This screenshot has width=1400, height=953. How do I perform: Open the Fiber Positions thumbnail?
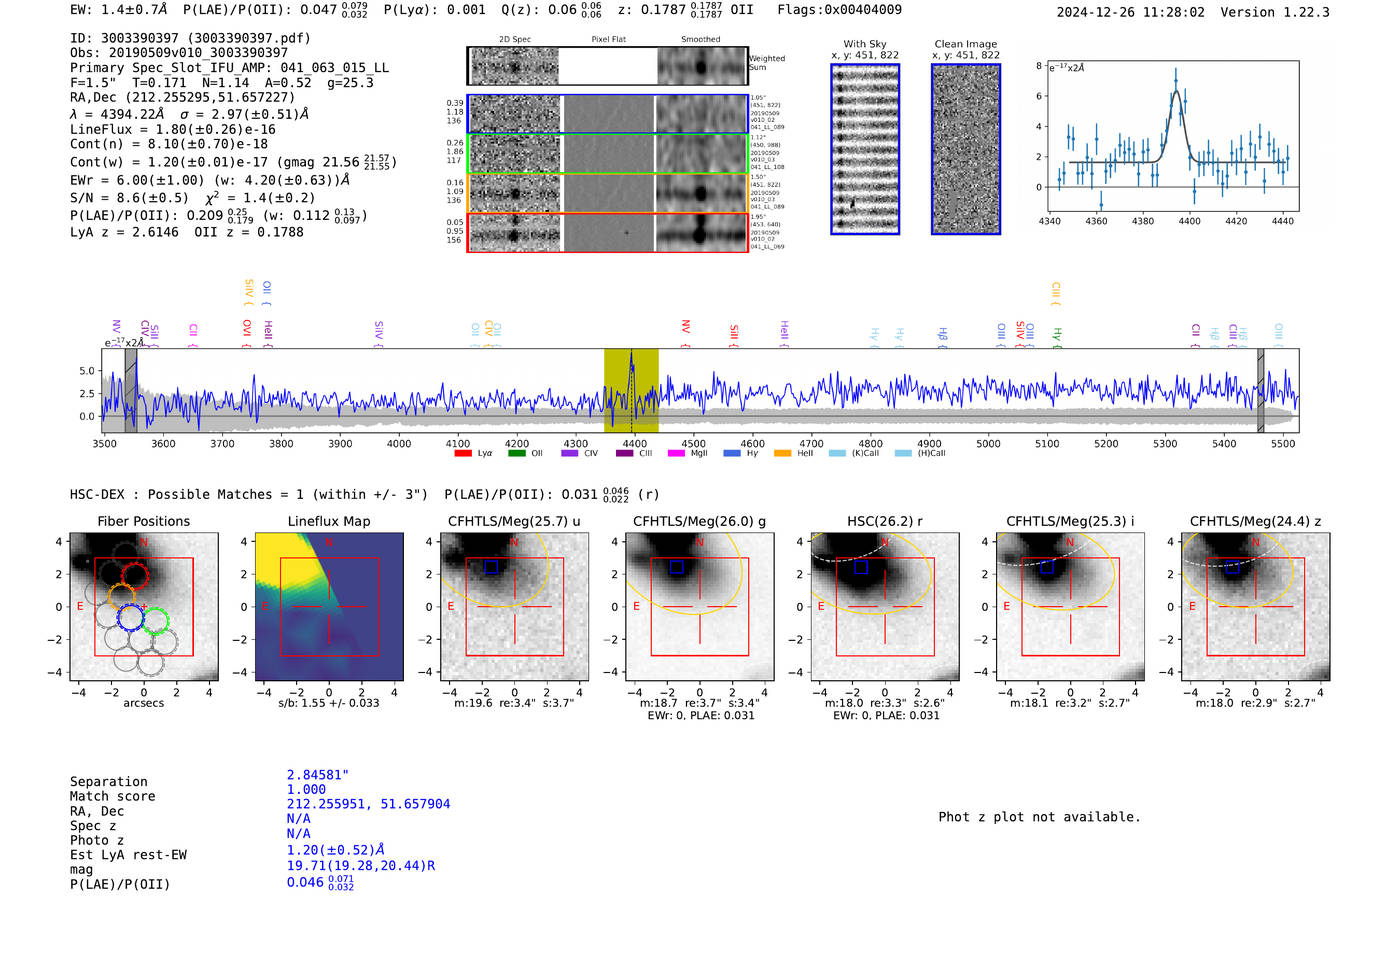(144, 606)
